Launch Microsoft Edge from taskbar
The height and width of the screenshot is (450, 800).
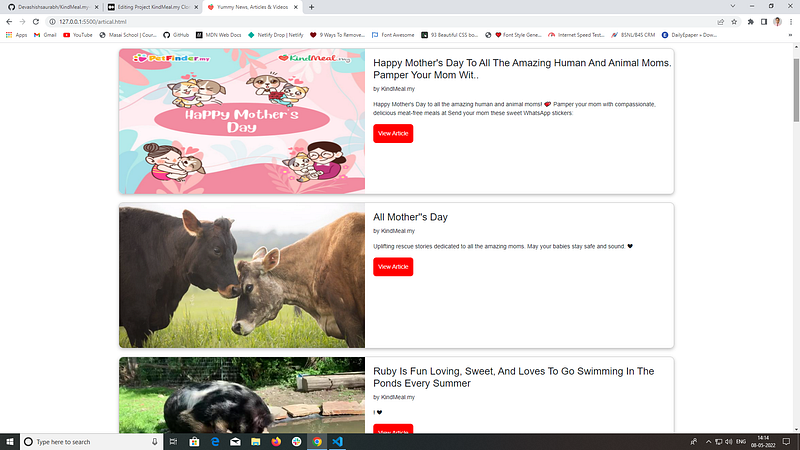[x=215, y=442]
